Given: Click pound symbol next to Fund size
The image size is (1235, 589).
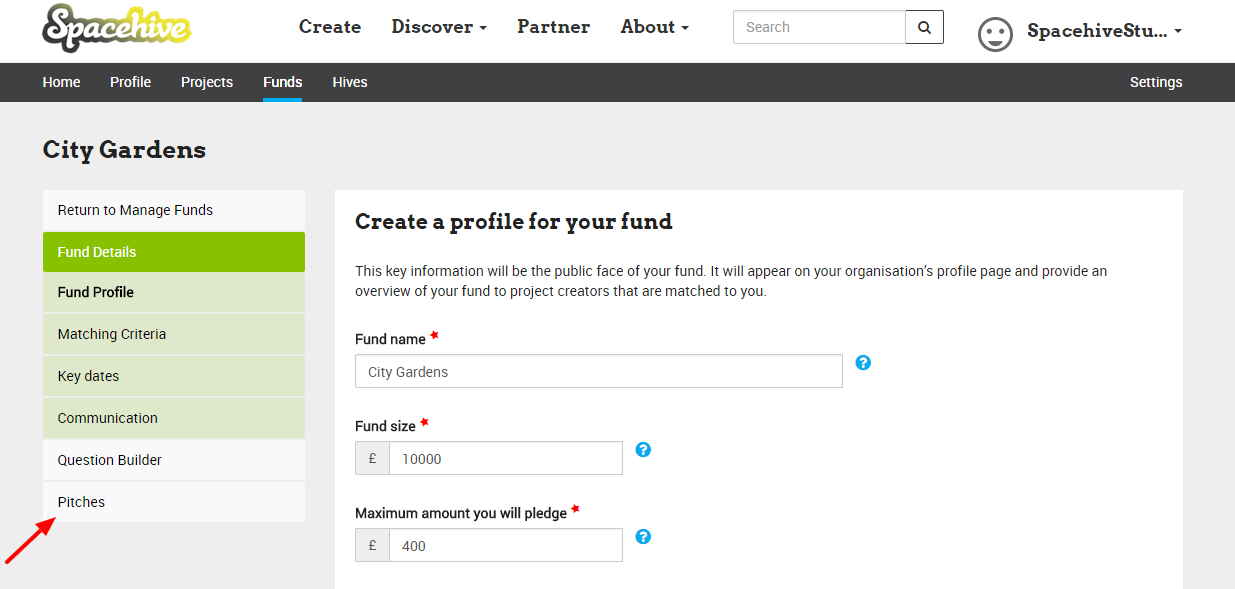Looking at the screenshot, I should click(x=372, y=458).
